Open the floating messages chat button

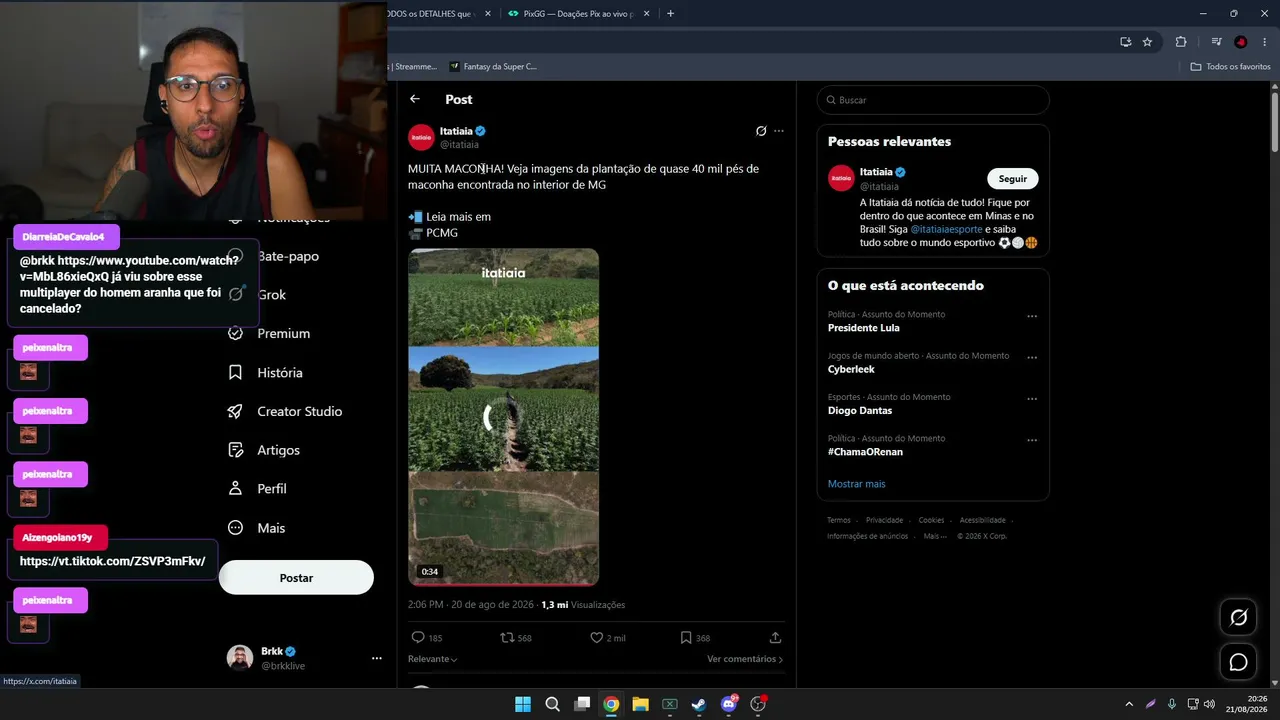coord(1238,662)
